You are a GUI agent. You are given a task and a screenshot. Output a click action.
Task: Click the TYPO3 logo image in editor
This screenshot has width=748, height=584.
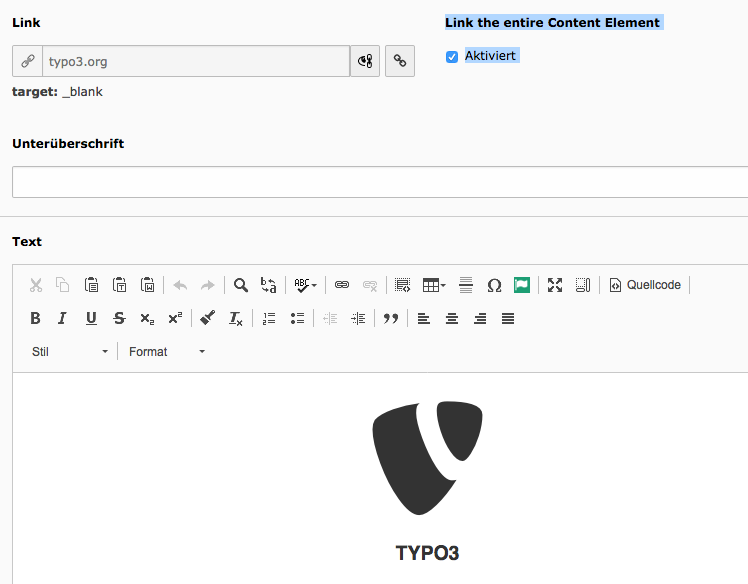coord(427,458)
